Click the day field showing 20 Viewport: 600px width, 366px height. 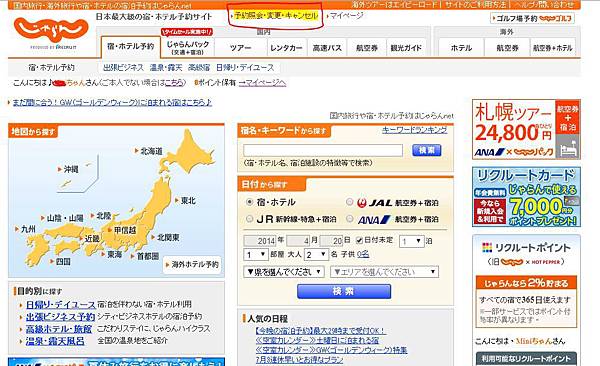331,241
